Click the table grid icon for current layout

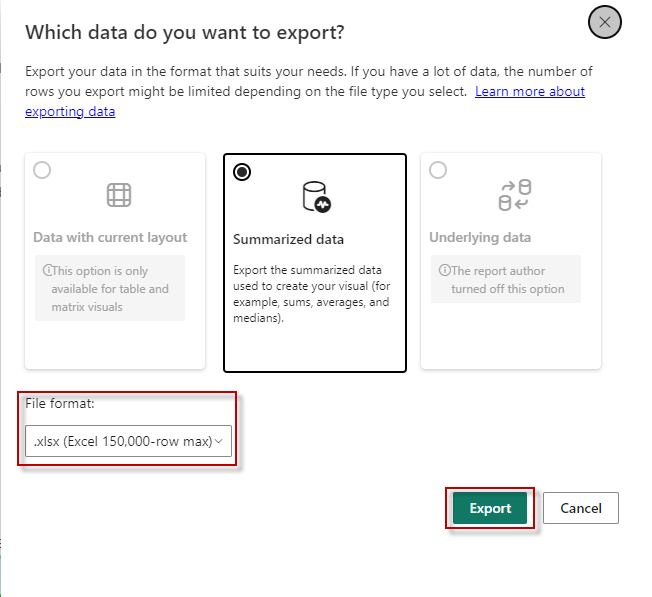(119, 195)
